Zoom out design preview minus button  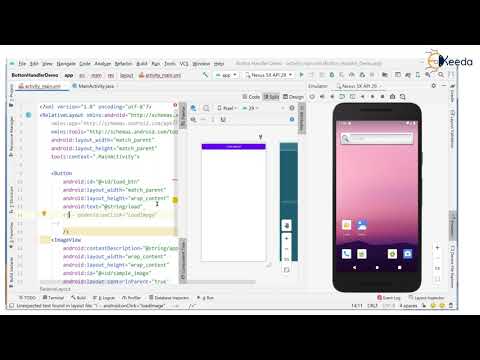pos(286,249)
